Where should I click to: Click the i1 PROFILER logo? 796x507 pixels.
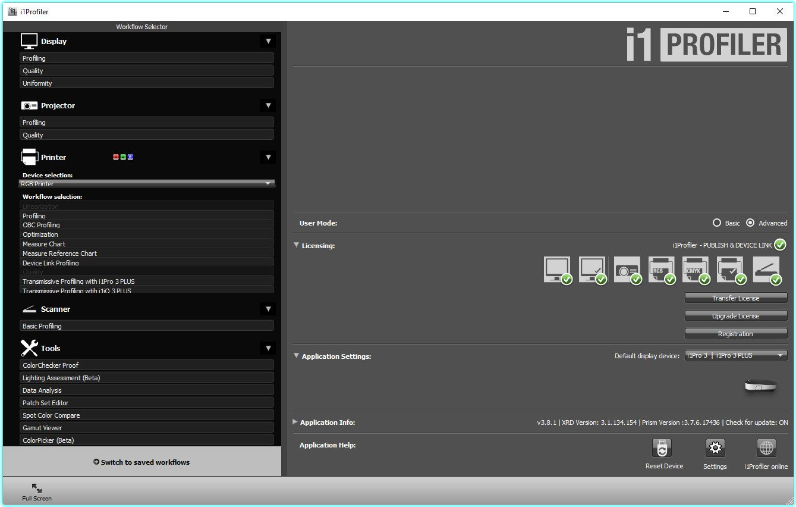point(706,45)
